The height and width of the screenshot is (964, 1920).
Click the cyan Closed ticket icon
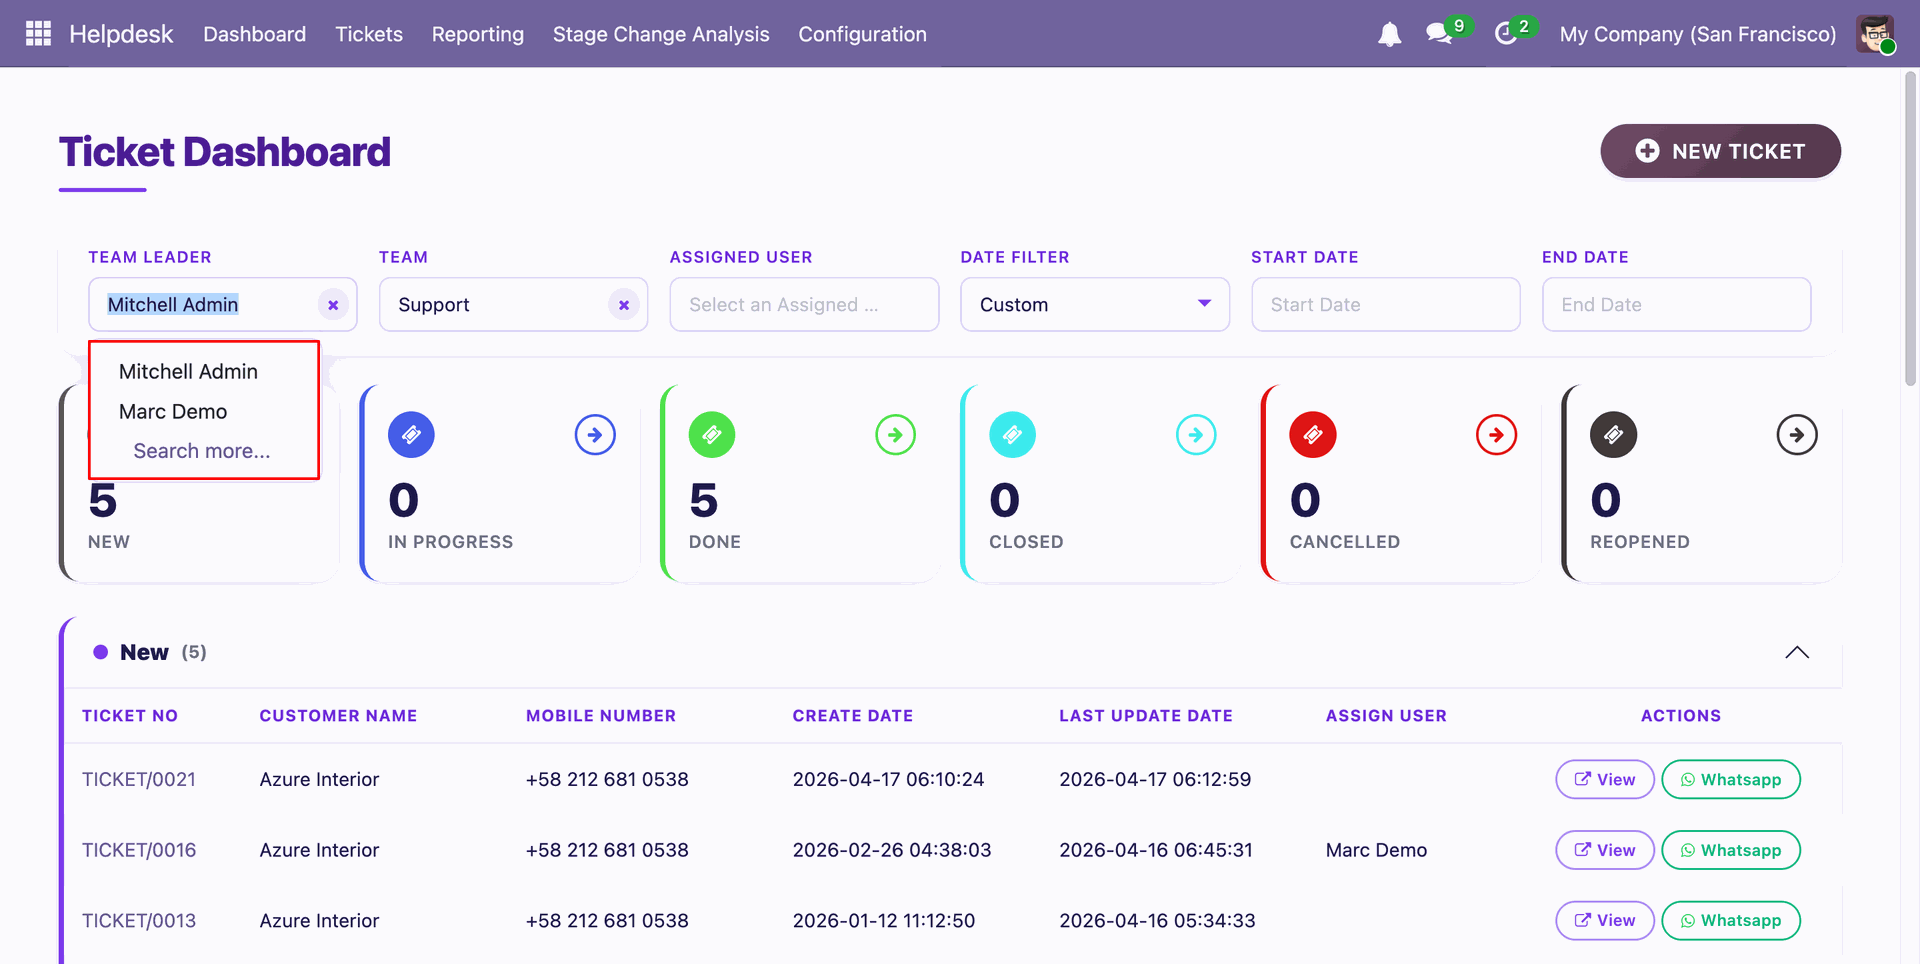coord(1012,435)
